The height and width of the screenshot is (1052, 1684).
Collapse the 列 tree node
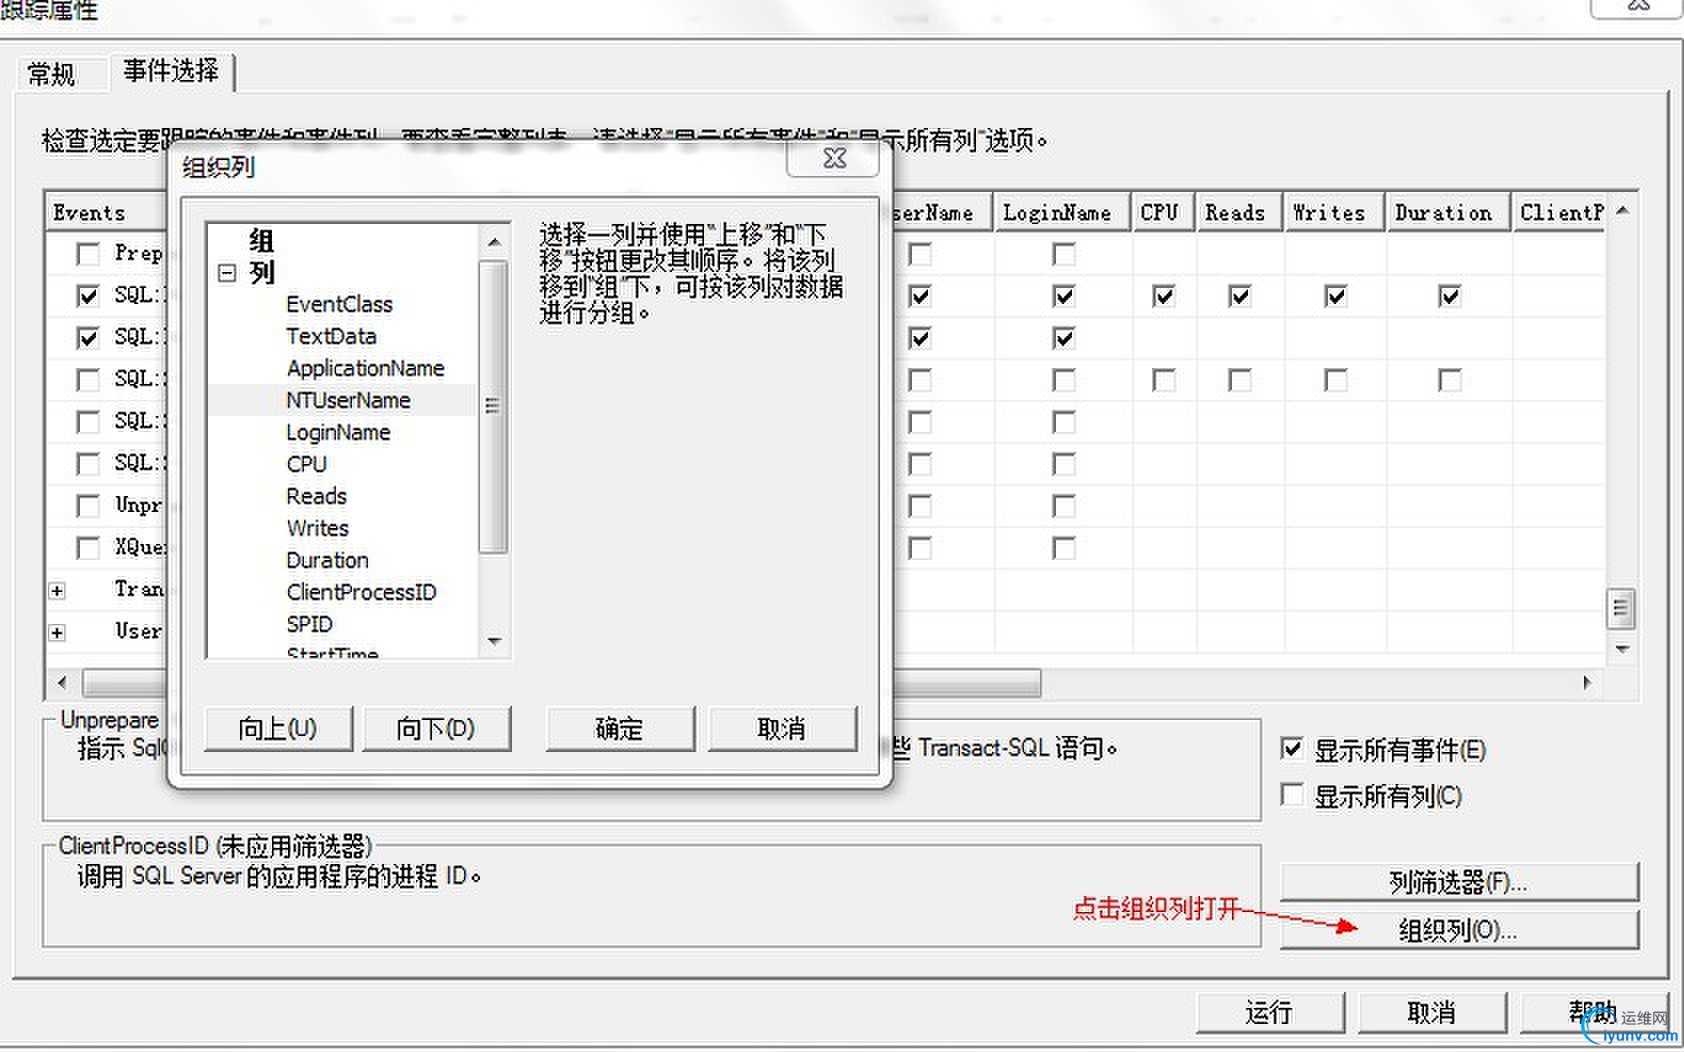point(227,272)
